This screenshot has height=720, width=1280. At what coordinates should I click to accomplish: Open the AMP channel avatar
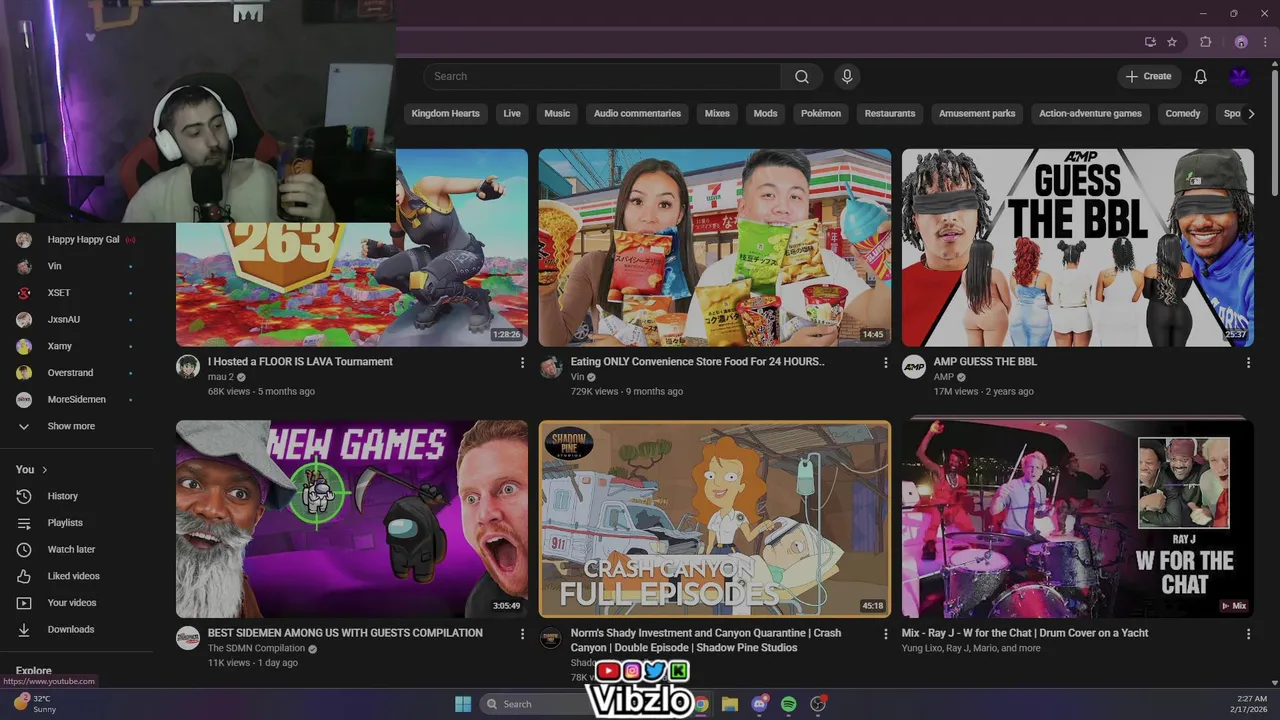tap(914, 367)
